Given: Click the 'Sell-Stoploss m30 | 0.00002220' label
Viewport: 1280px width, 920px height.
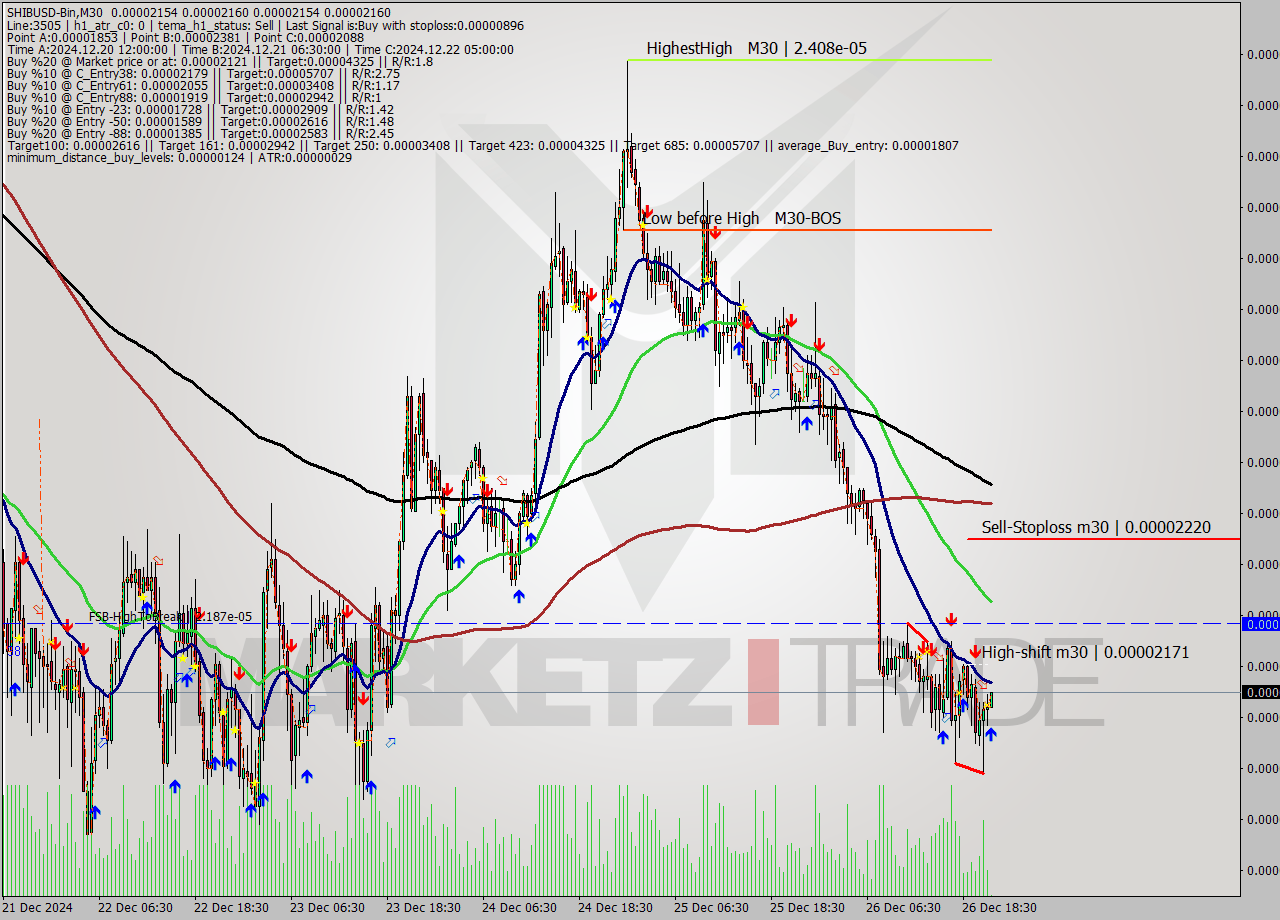Looking at the screenshot, I should 1096,527.
